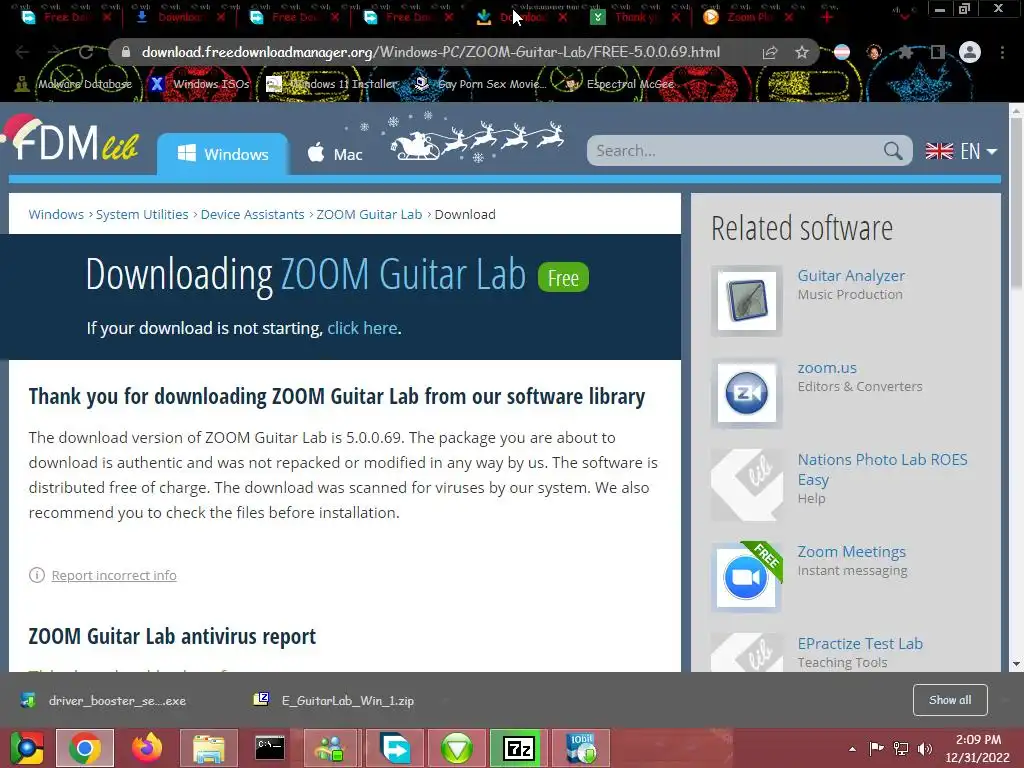This screenshot has width=1024, height=768.
Task: Open Action Center flag in the tray
Action: [x=876, y=748]
